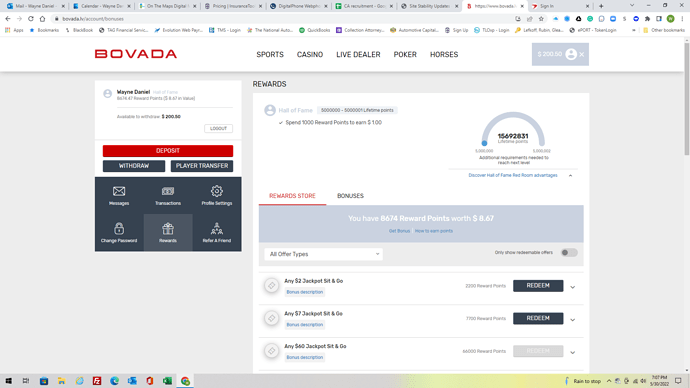This screenshot has height=388, width=690.
Task: Open the new tab plus button
Action: [601, 6]
